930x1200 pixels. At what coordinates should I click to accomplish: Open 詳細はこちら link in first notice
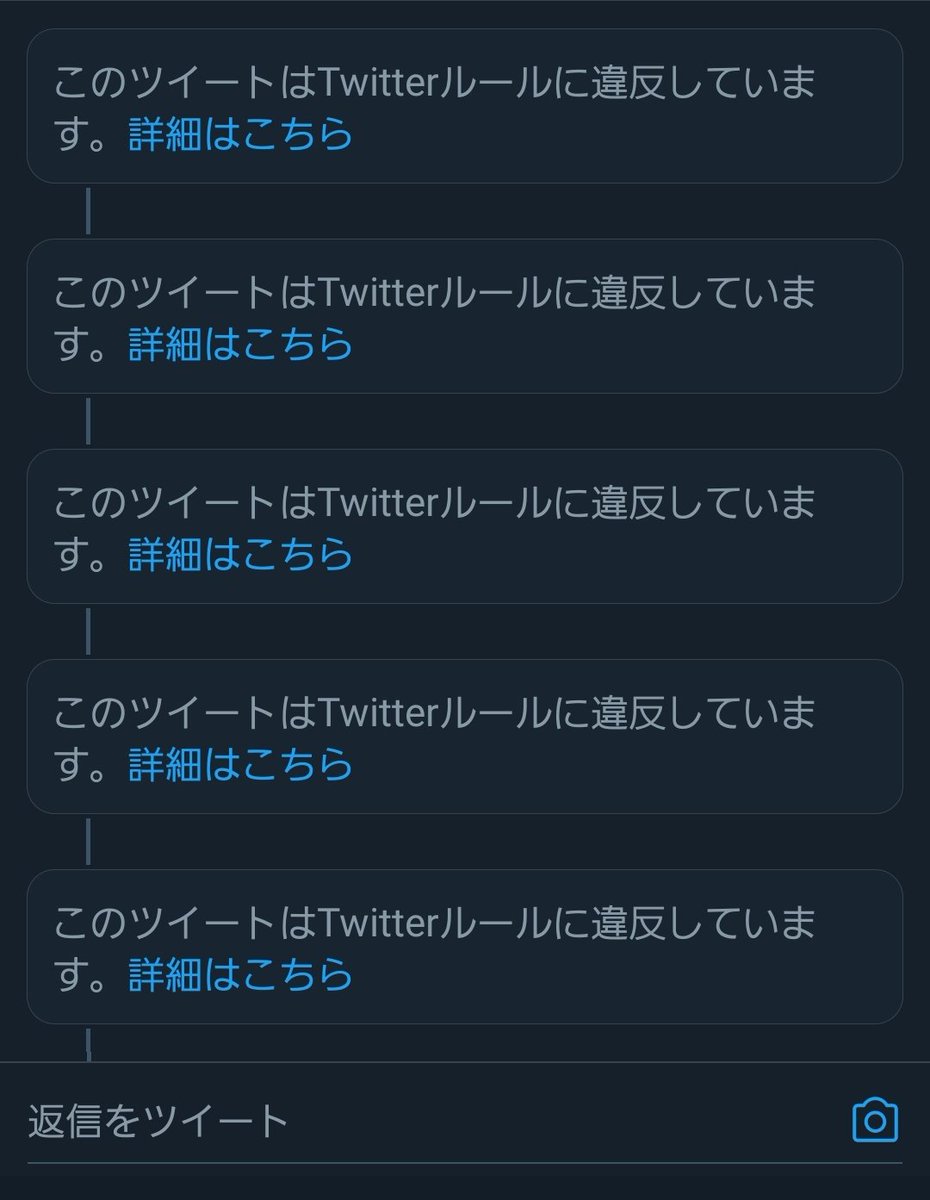click(x=241, y=134)
